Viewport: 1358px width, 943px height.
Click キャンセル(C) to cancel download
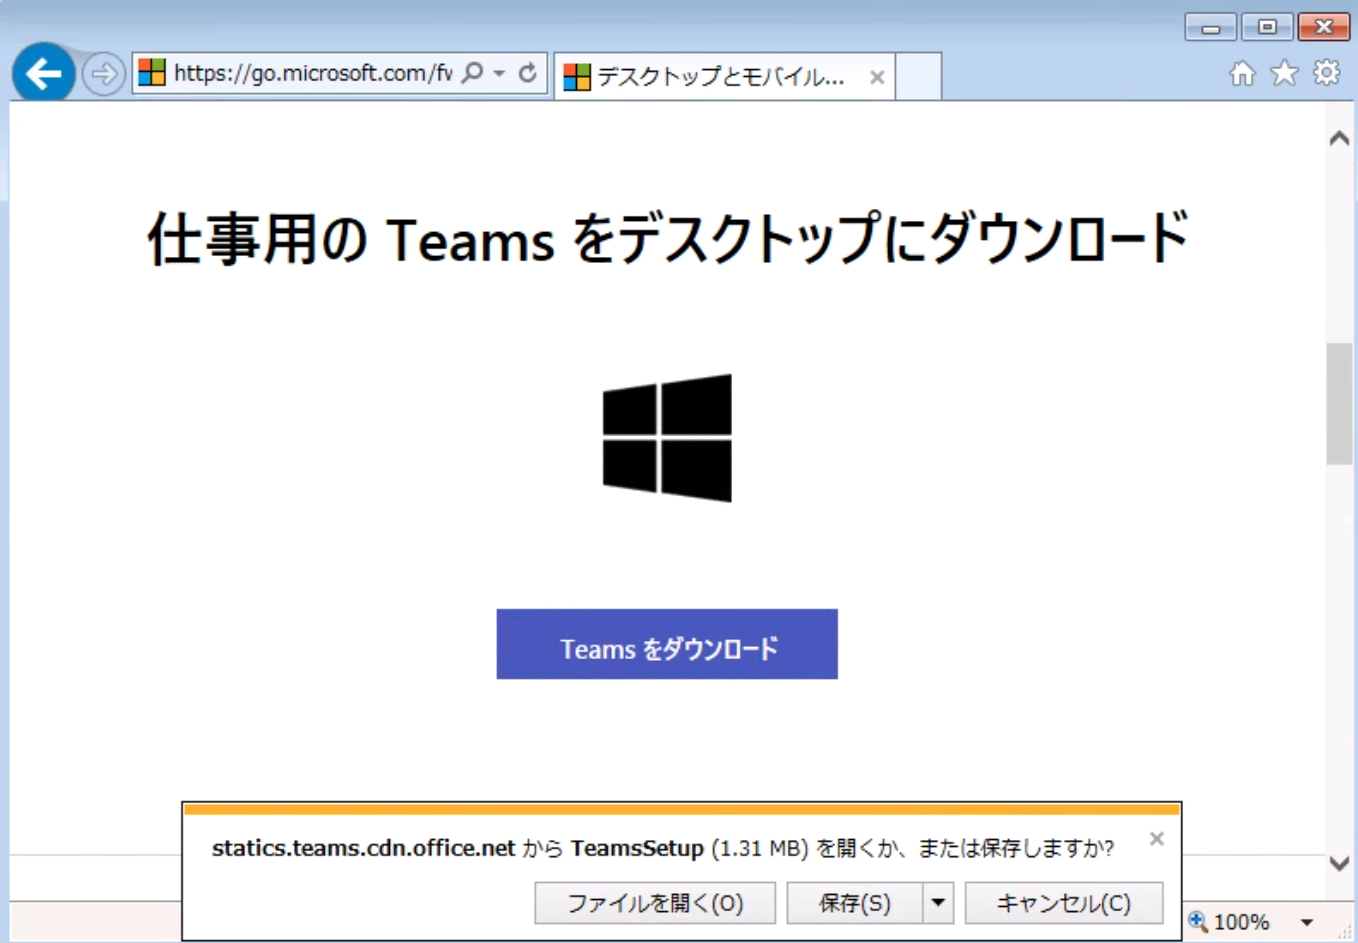coord(1064,903)
